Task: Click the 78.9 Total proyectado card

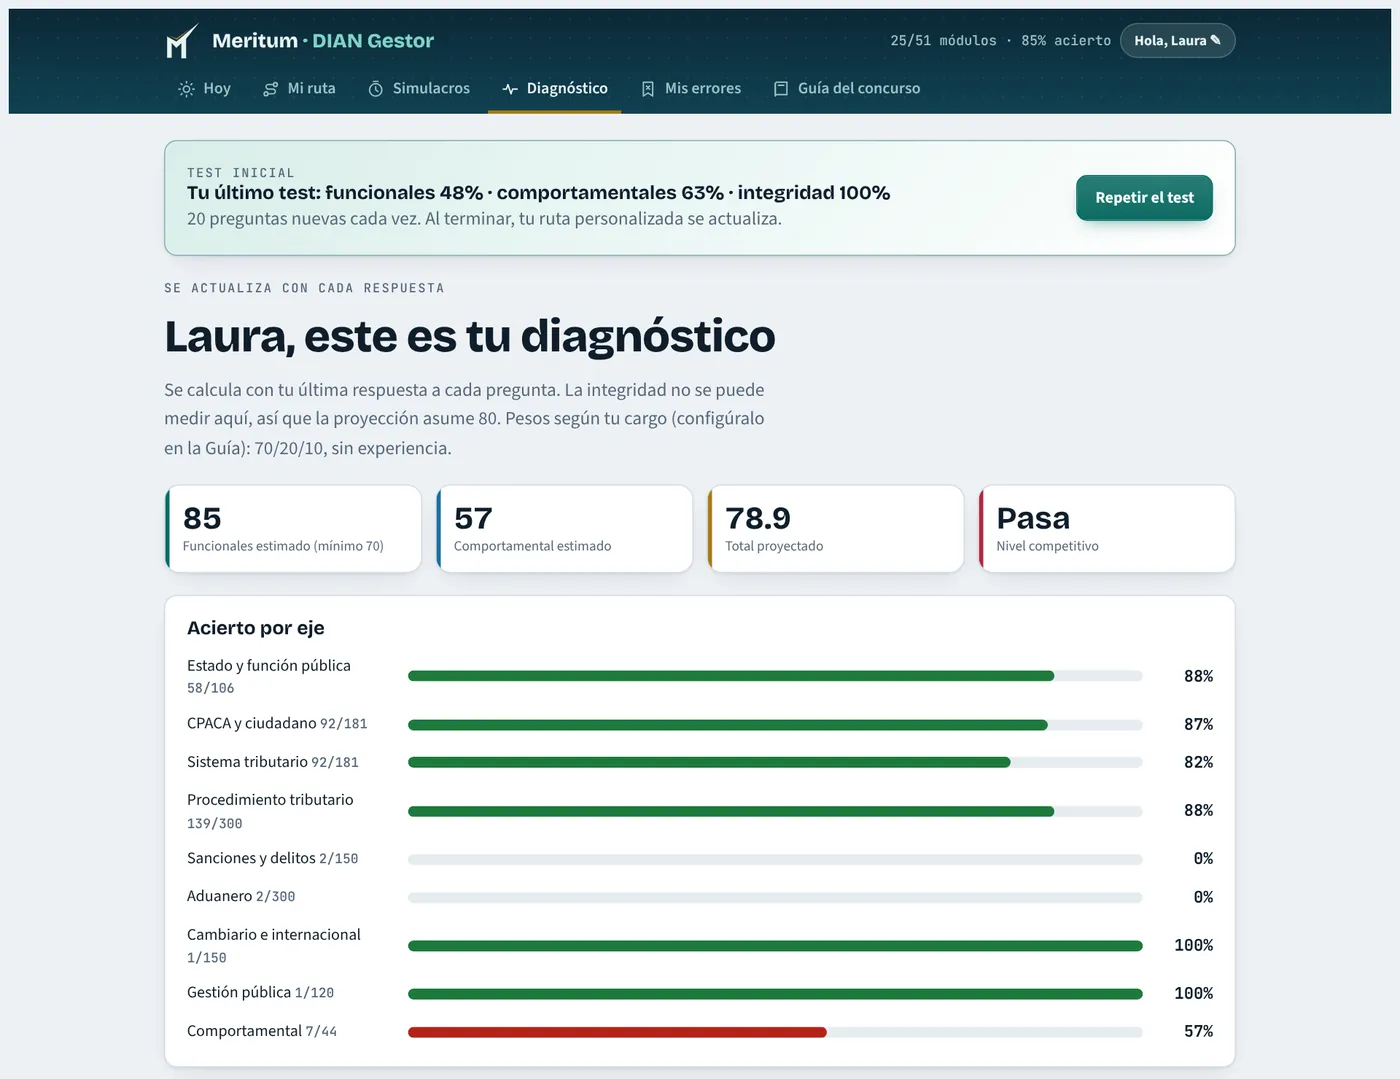Action: pyautogui.click(x=836, y=529)
